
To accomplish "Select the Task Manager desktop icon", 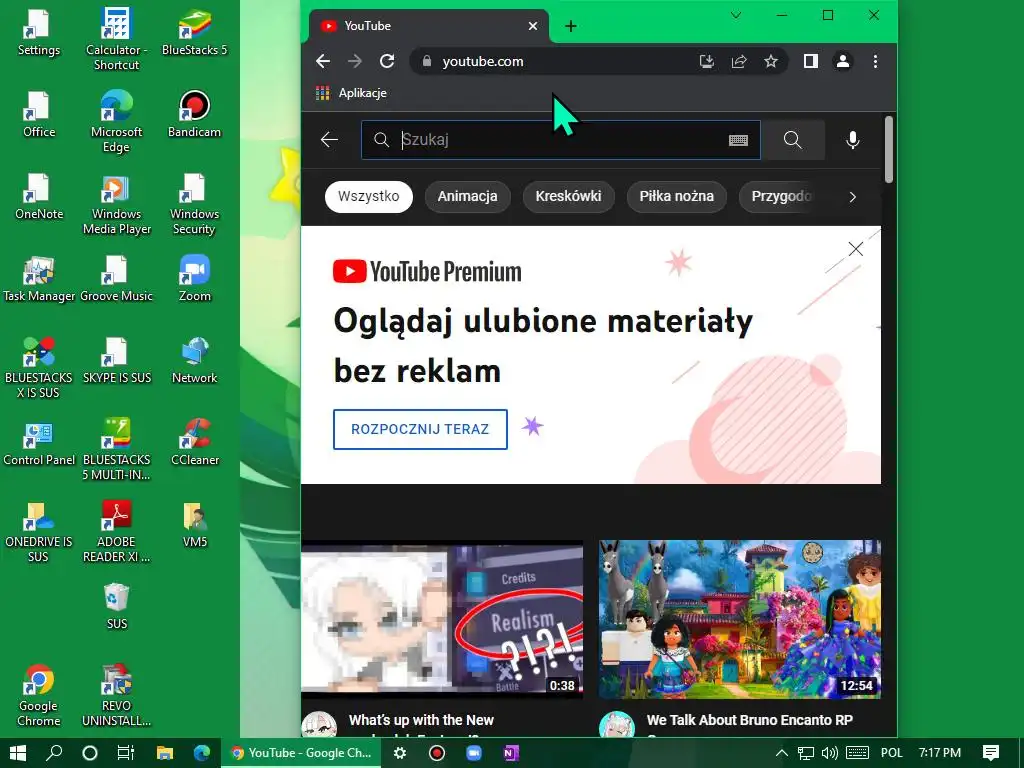I will click(x=39, y=279).
